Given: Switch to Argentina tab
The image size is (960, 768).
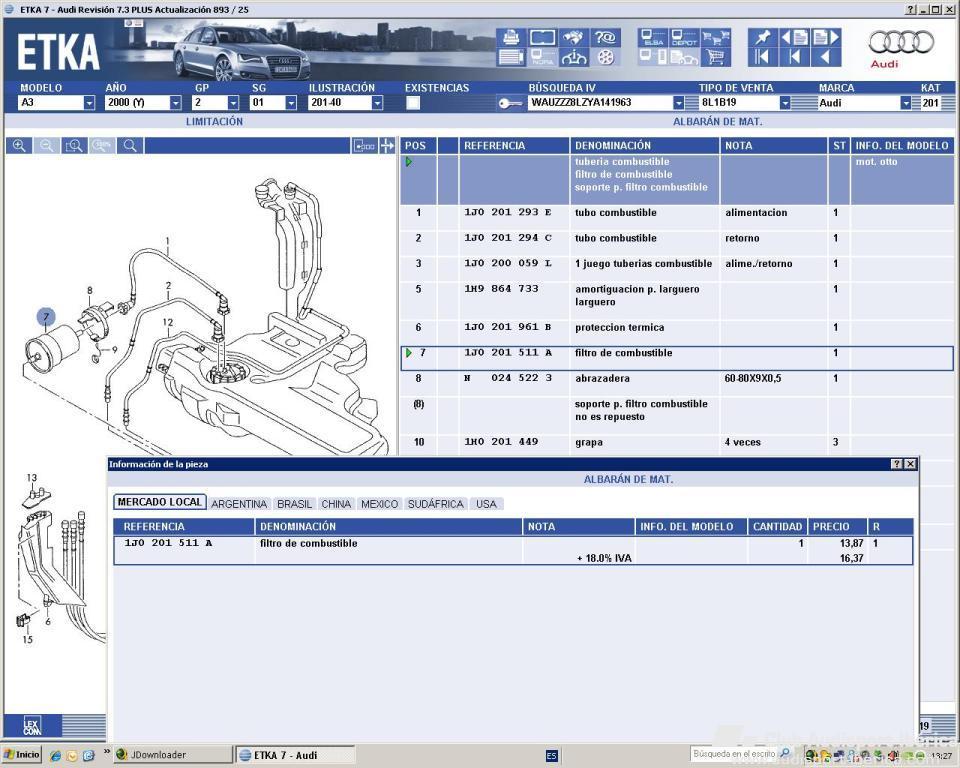Looking at the screenshot, I should pos(239,504).
